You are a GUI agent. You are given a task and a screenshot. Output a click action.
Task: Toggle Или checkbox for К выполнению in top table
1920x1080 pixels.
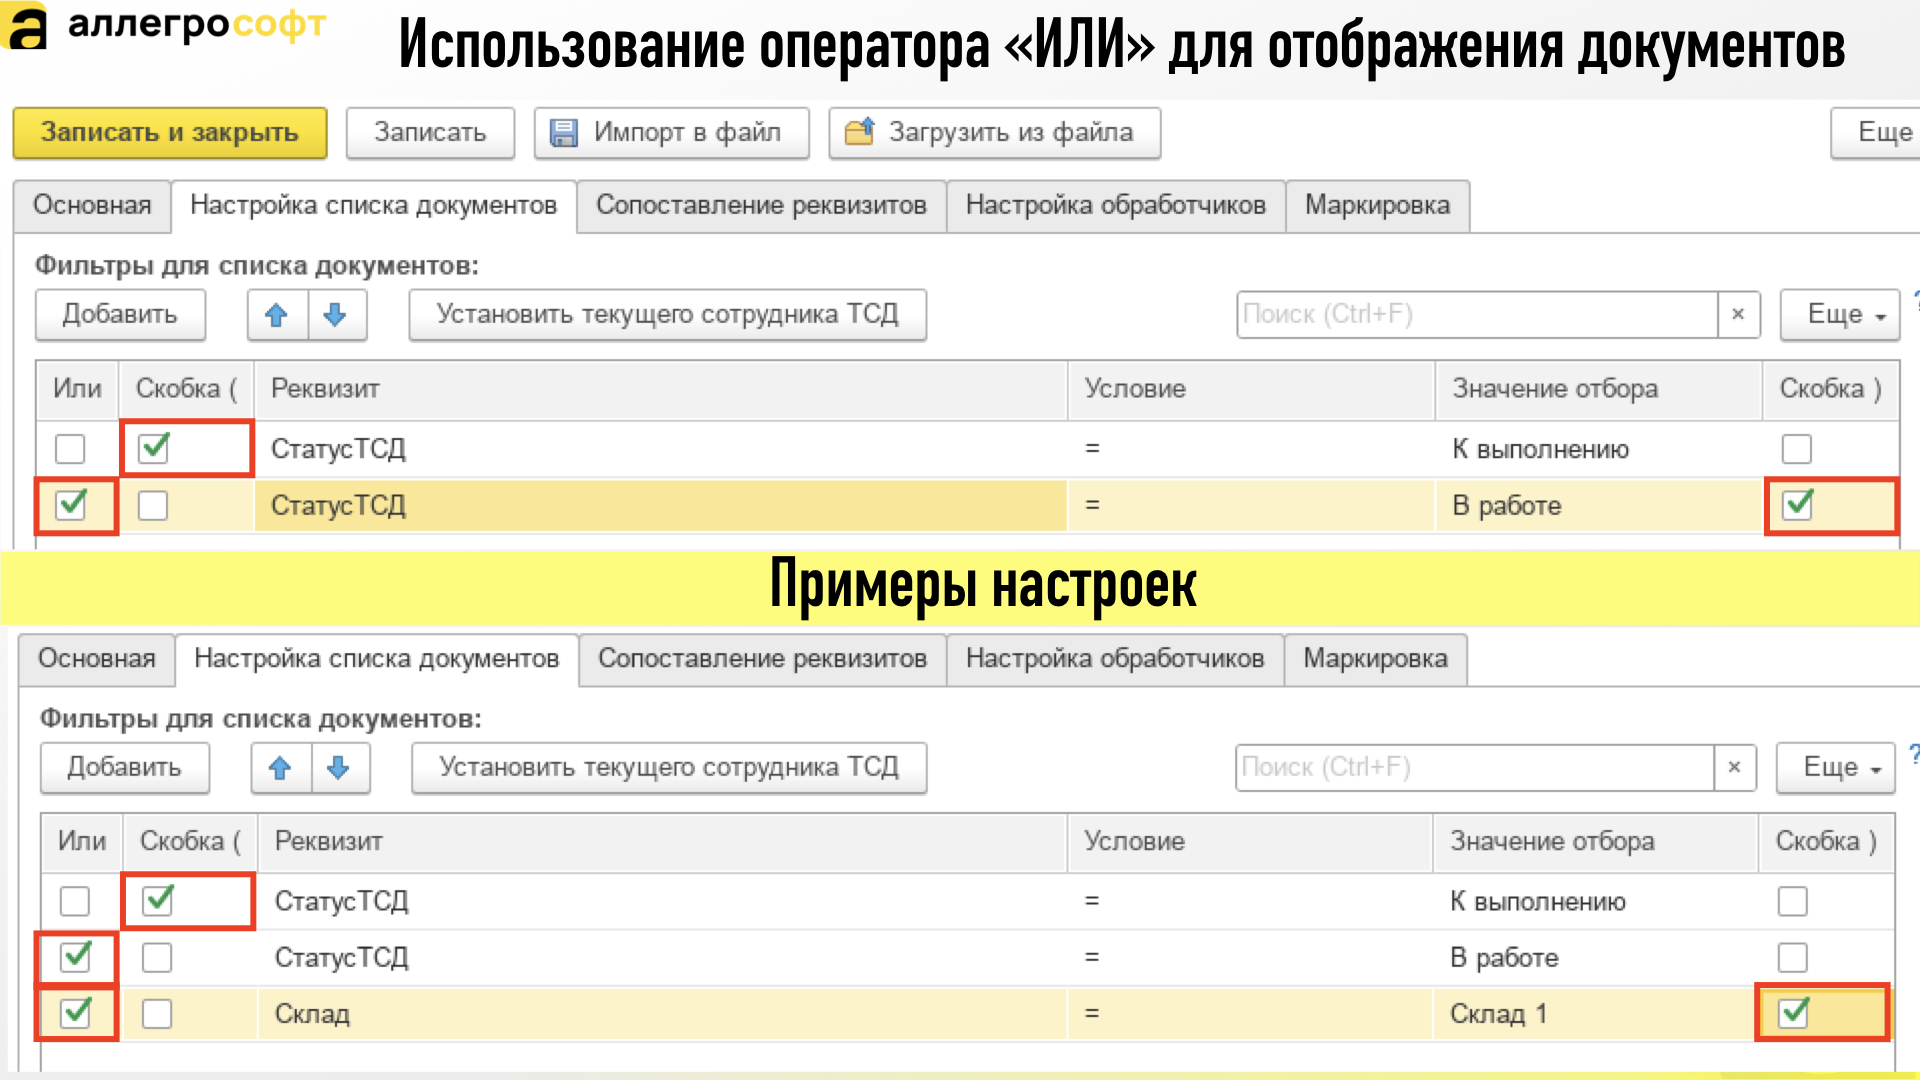click(70, 449)
